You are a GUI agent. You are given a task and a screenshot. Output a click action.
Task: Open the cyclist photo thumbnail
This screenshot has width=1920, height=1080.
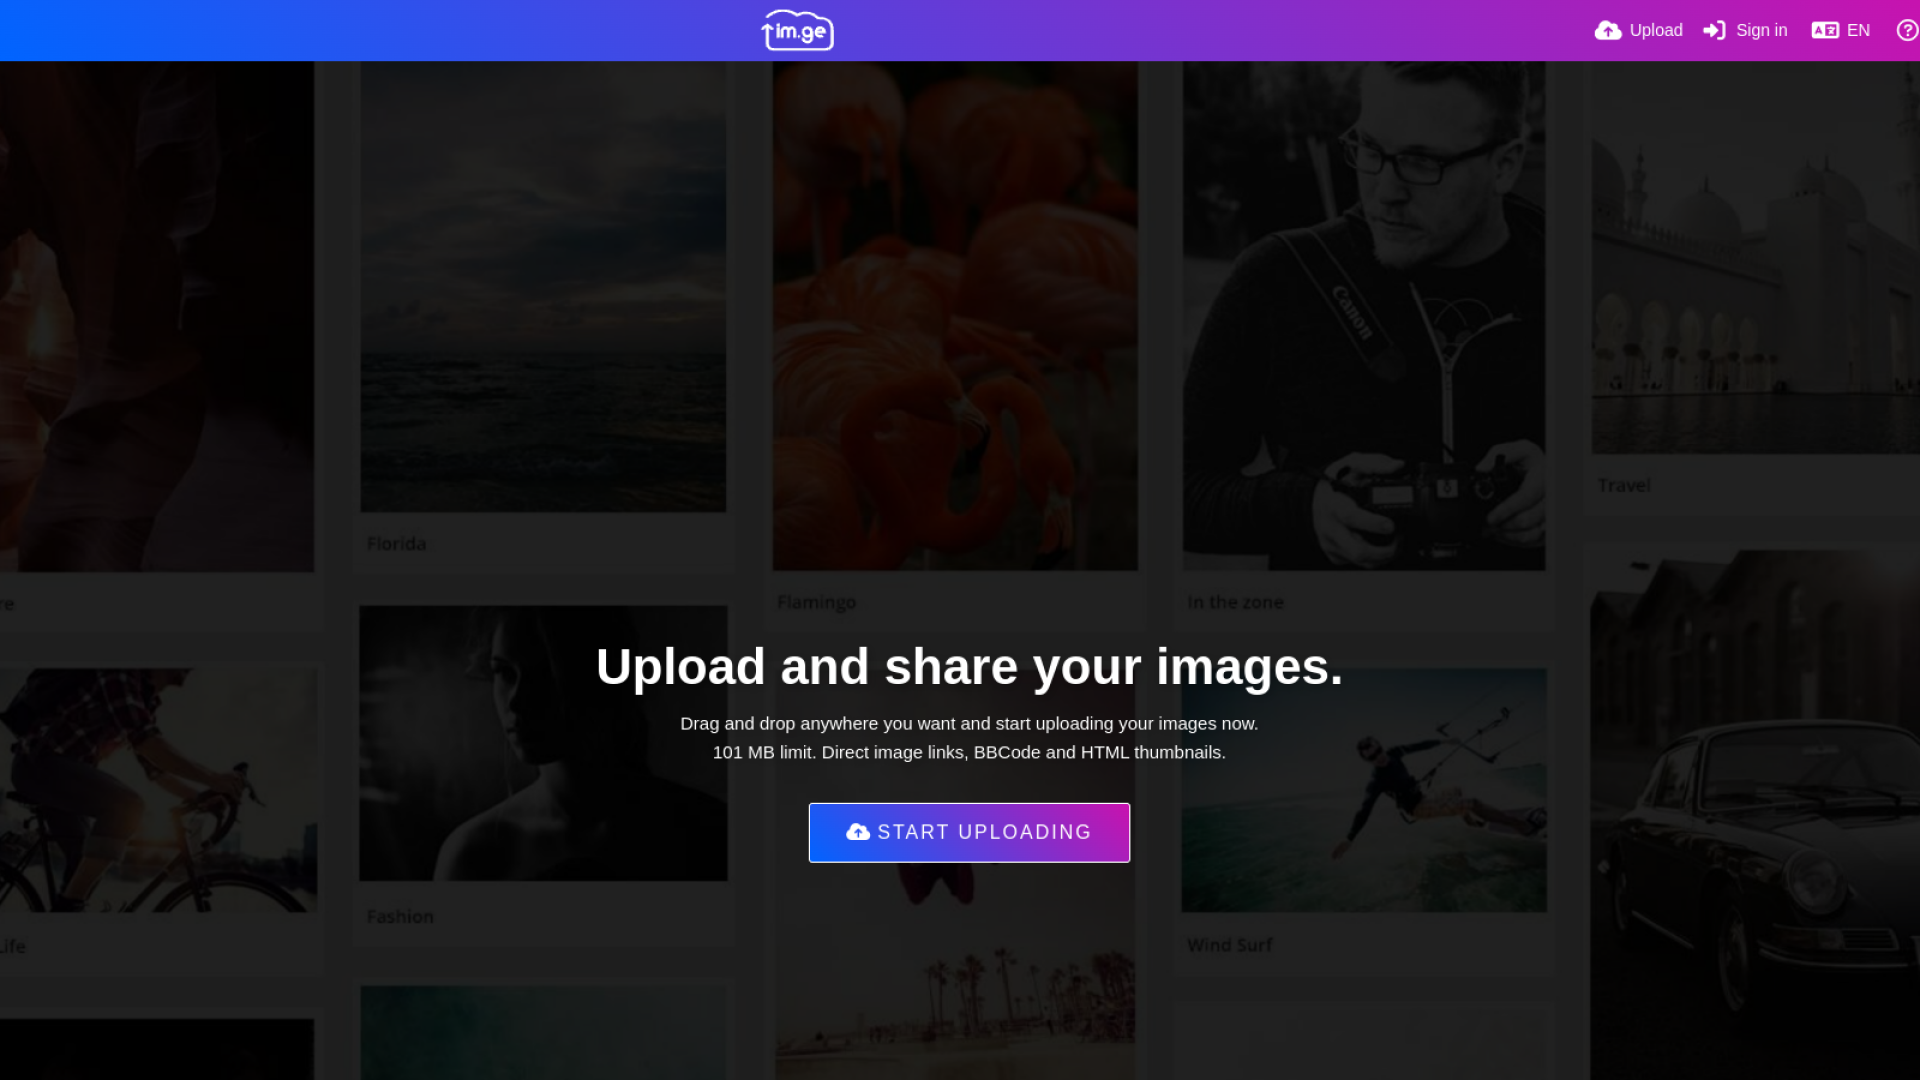(x=158, y=790)
